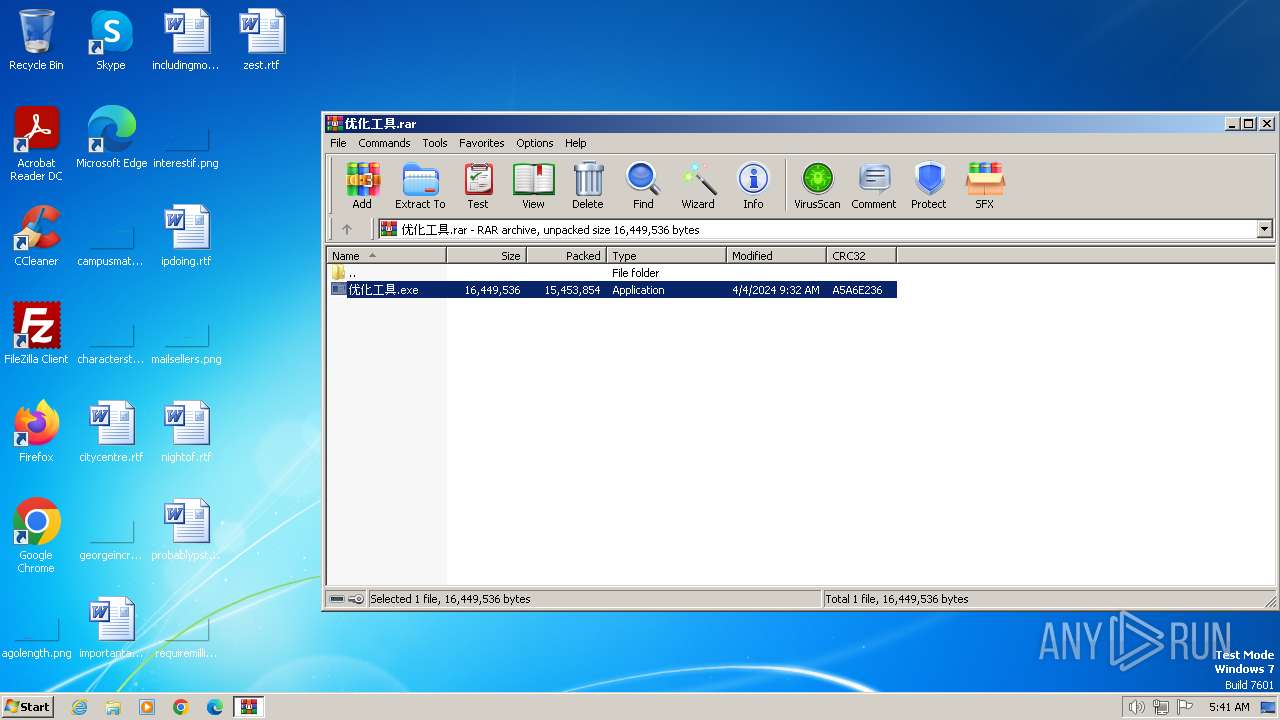
Task: Click the Info toolbar icon
Action: click(753, 186)
